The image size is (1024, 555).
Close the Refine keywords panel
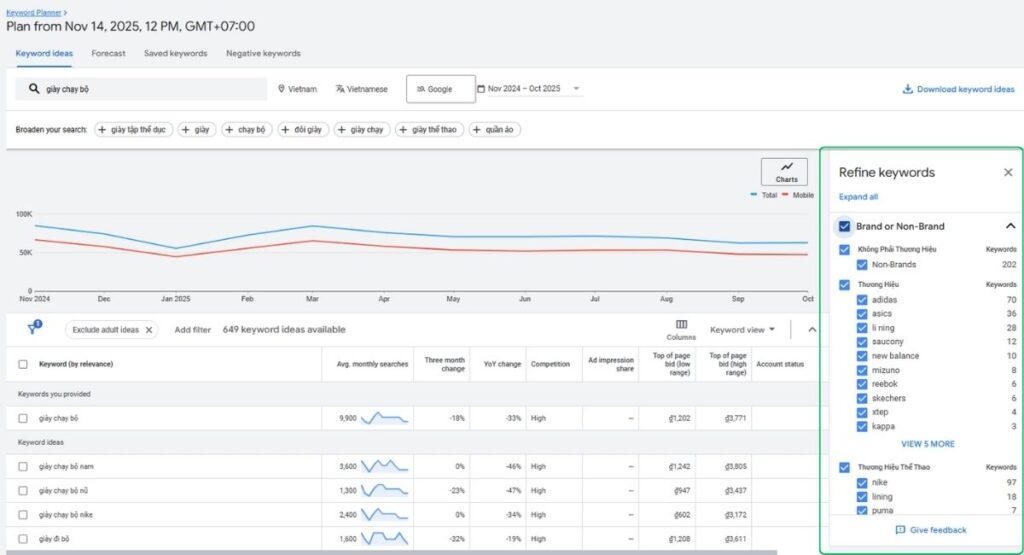click(1008, 172)
